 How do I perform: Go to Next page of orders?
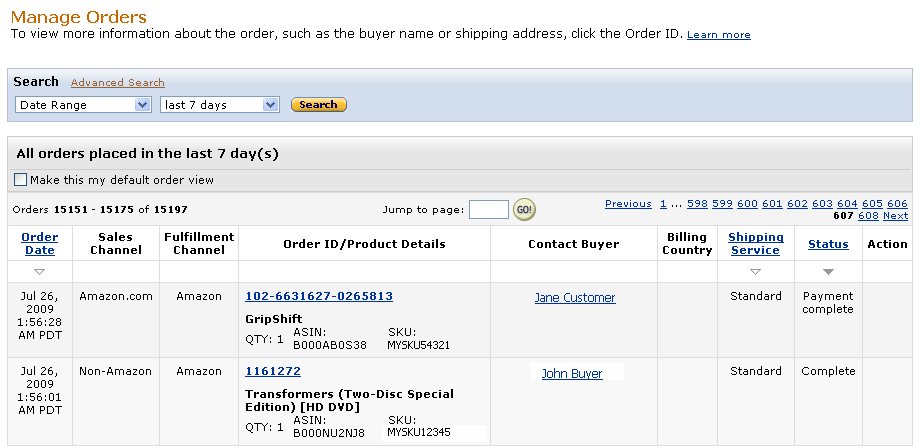pos(896,216)
